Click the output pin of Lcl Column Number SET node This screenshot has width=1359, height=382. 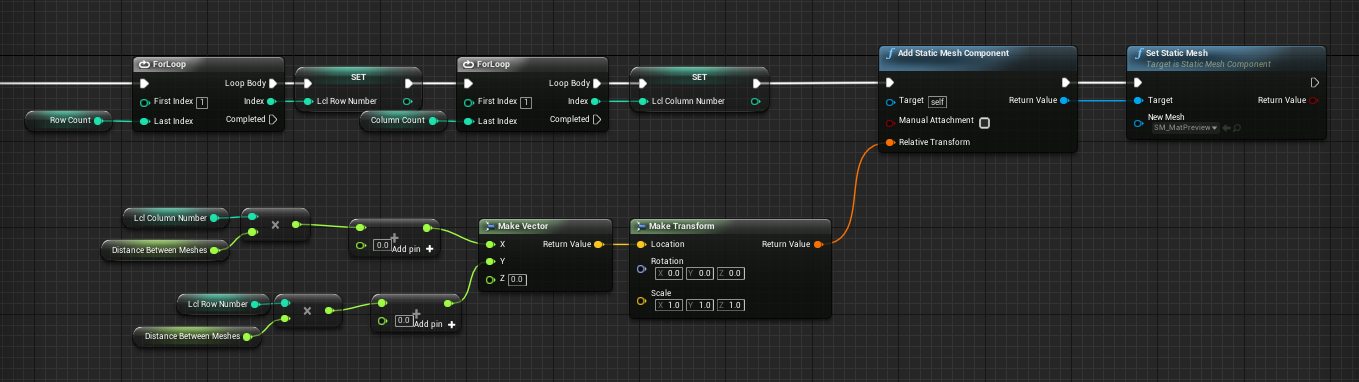coord(755,101)
